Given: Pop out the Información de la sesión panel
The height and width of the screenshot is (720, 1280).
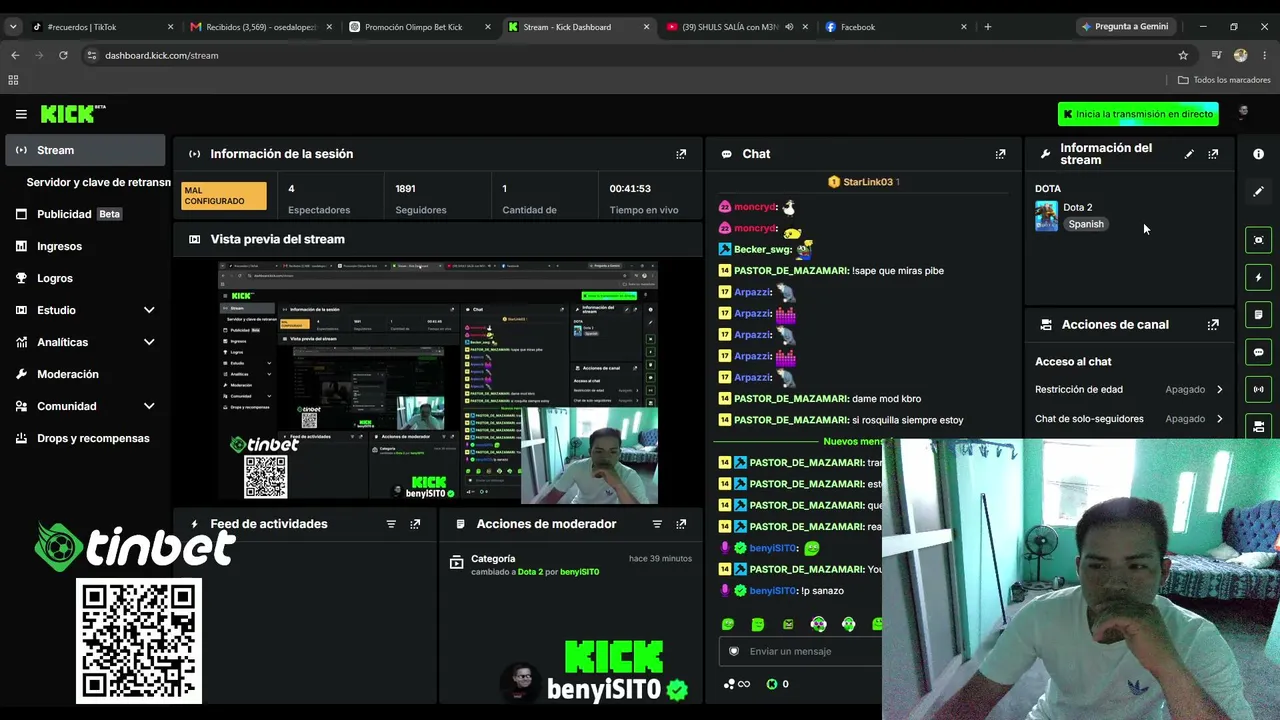Looking at the screenshot, I should (681, 154).
